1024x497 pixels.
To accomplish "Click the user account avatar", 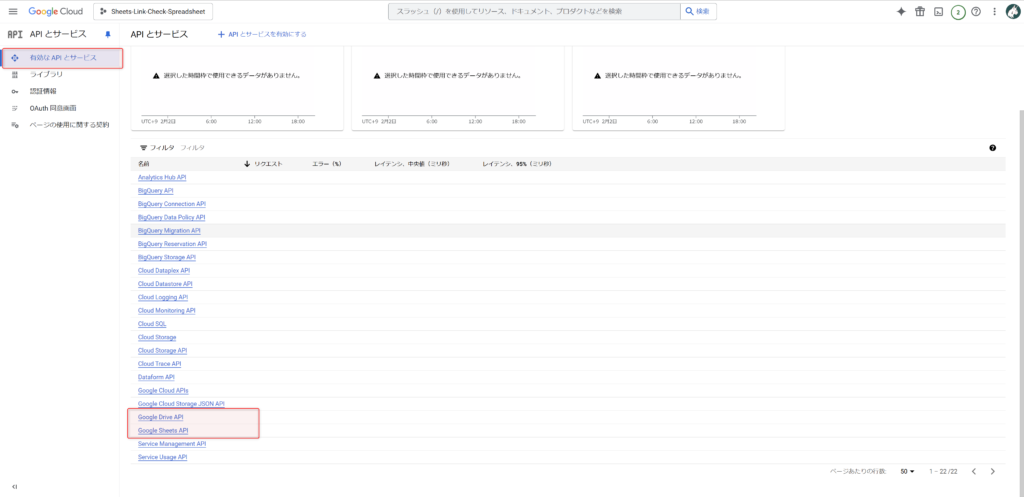I will point(1011,11).
